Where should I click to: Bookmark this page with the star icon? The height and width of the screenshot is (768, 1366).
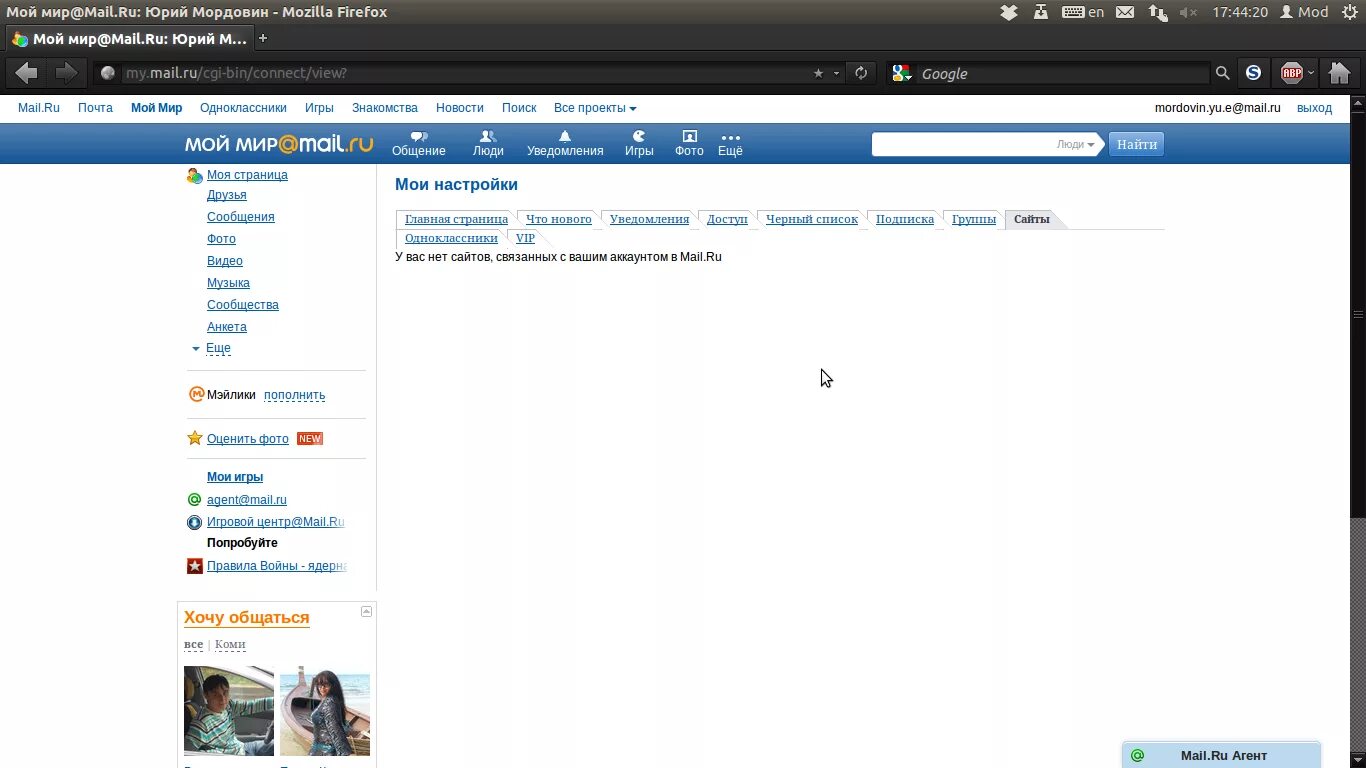(819, 73)
